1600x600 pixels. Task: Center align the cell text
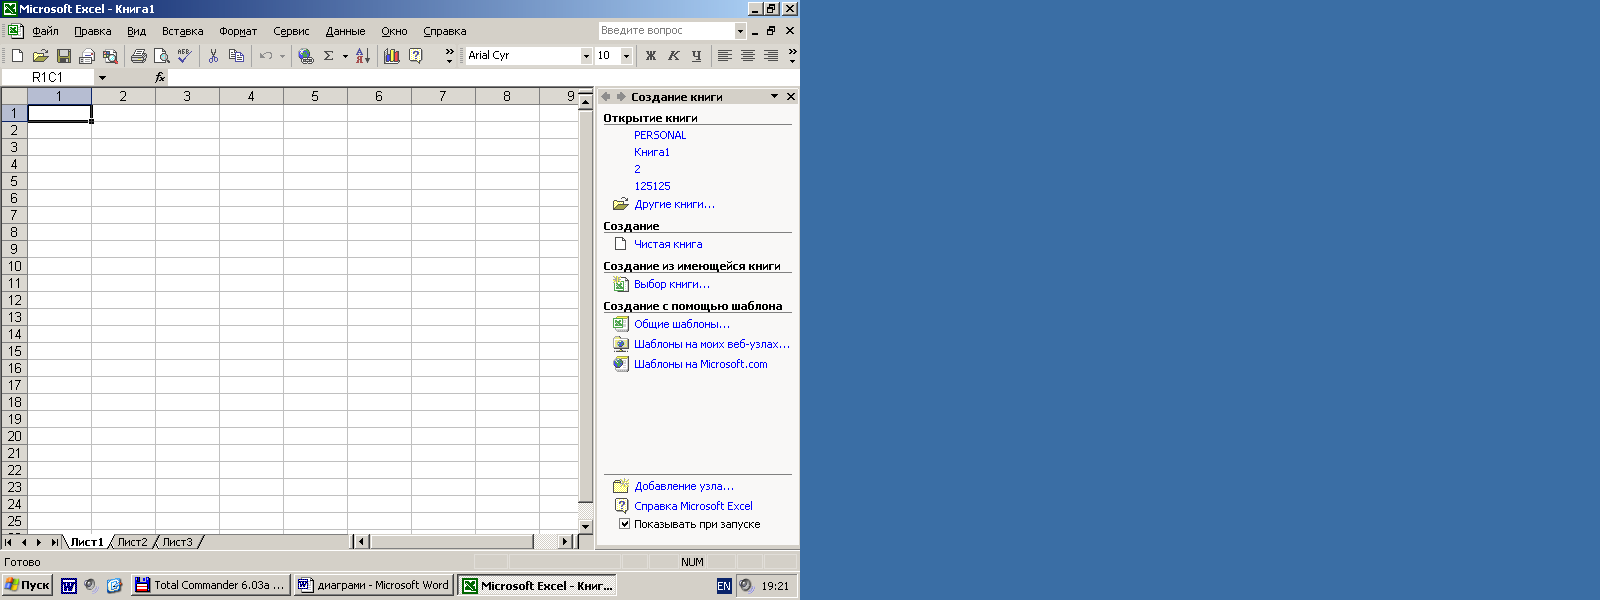tap(748, 56)
